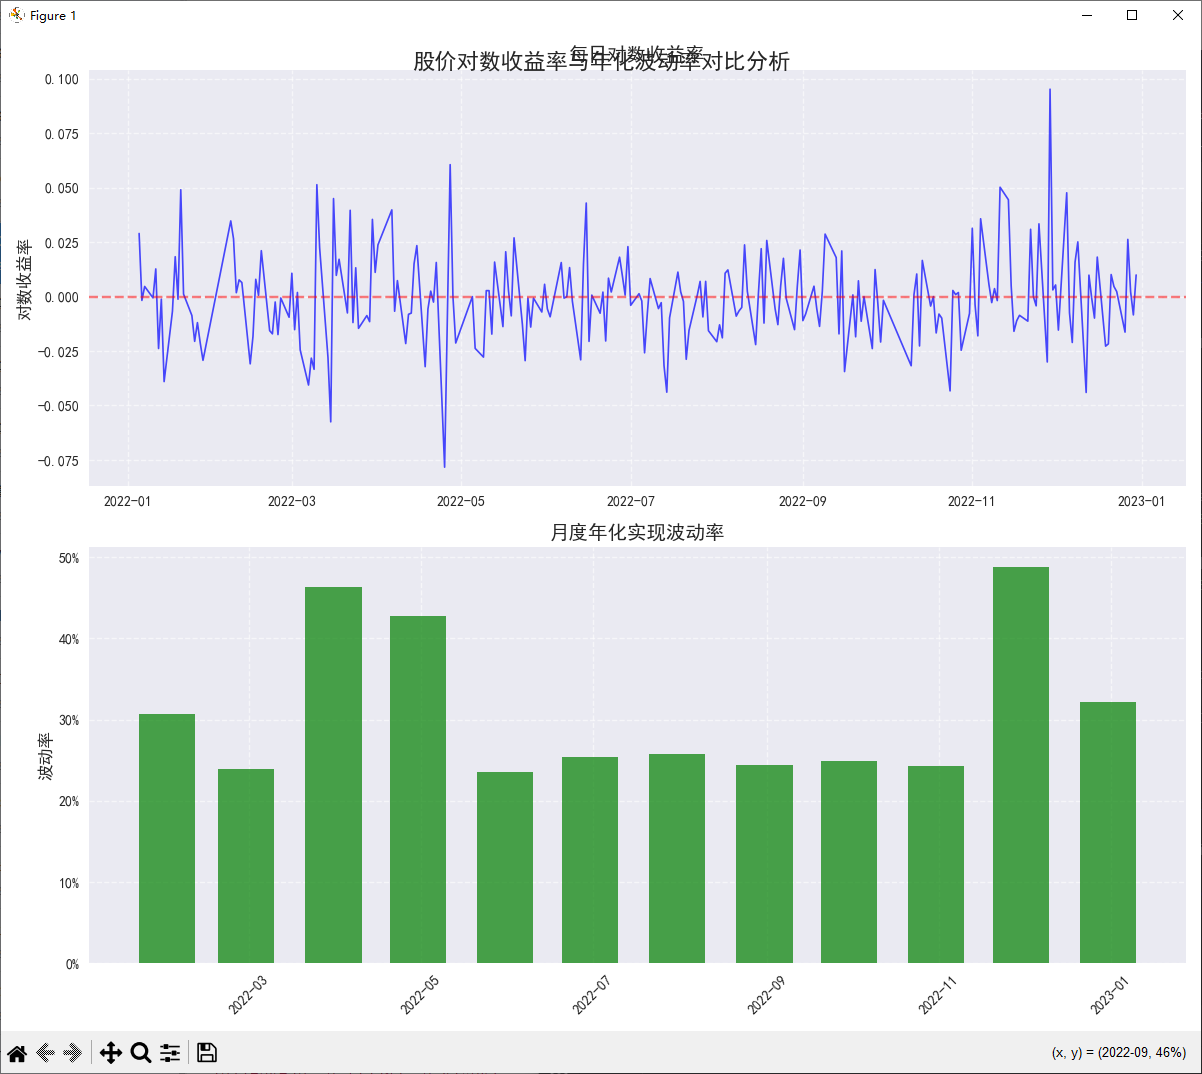Click the tallest green bar near 49%
The image size is (1202, 1074).
[x=1021, y=765]
